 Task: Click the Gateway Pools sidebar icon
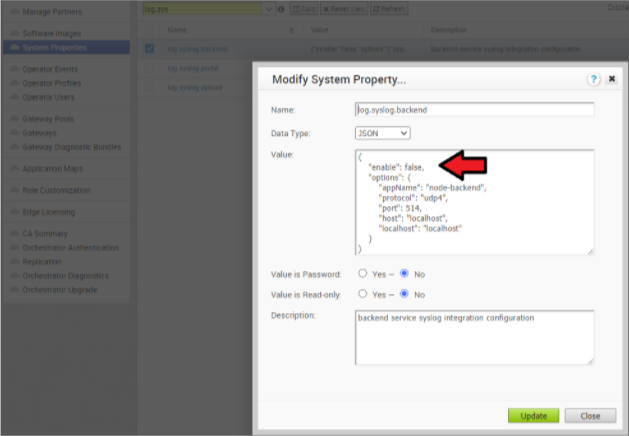click(x=15, y=117)
